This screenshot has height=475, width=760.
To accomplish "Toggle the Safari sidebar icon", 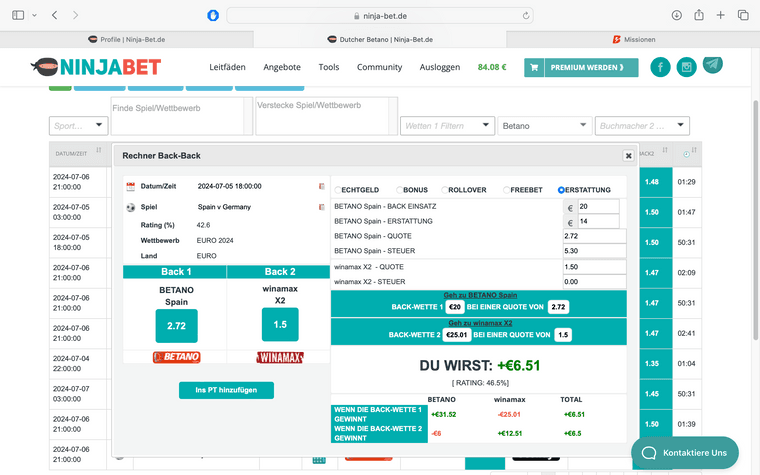I will tap(18, 15).
